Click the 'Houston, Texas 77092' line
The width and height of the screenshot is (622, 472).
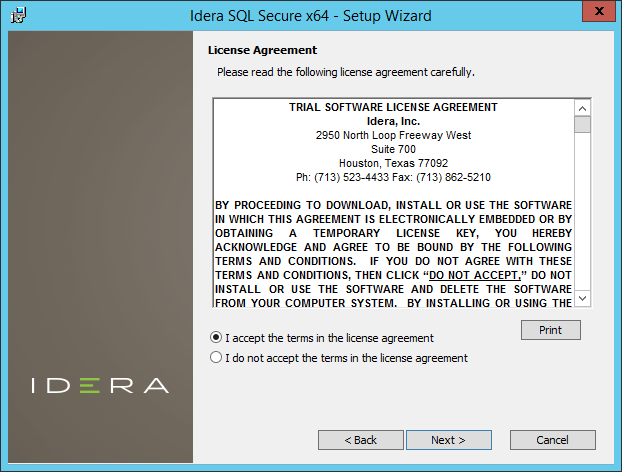(x=393, y=163)
